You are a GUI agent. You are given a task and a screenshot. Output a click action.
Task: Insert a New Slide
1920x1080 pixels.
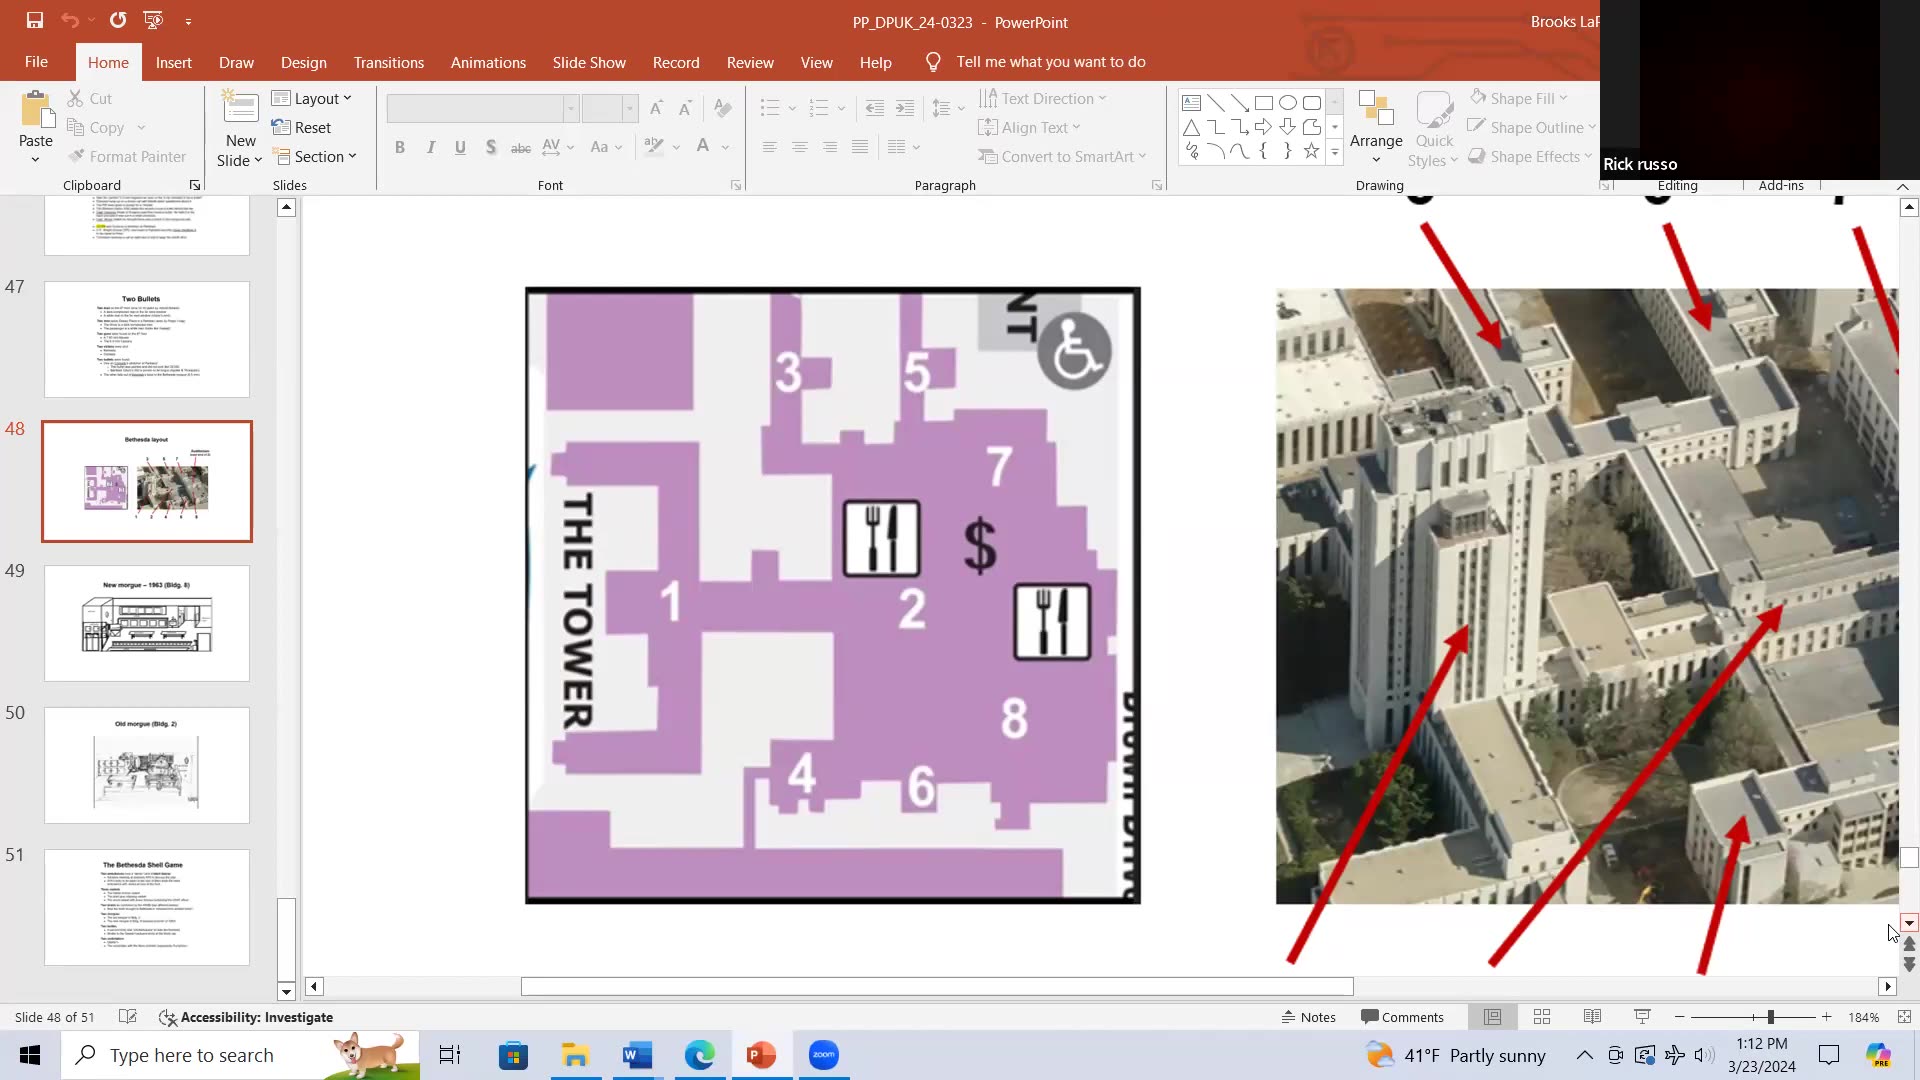(x=240, y=108)
